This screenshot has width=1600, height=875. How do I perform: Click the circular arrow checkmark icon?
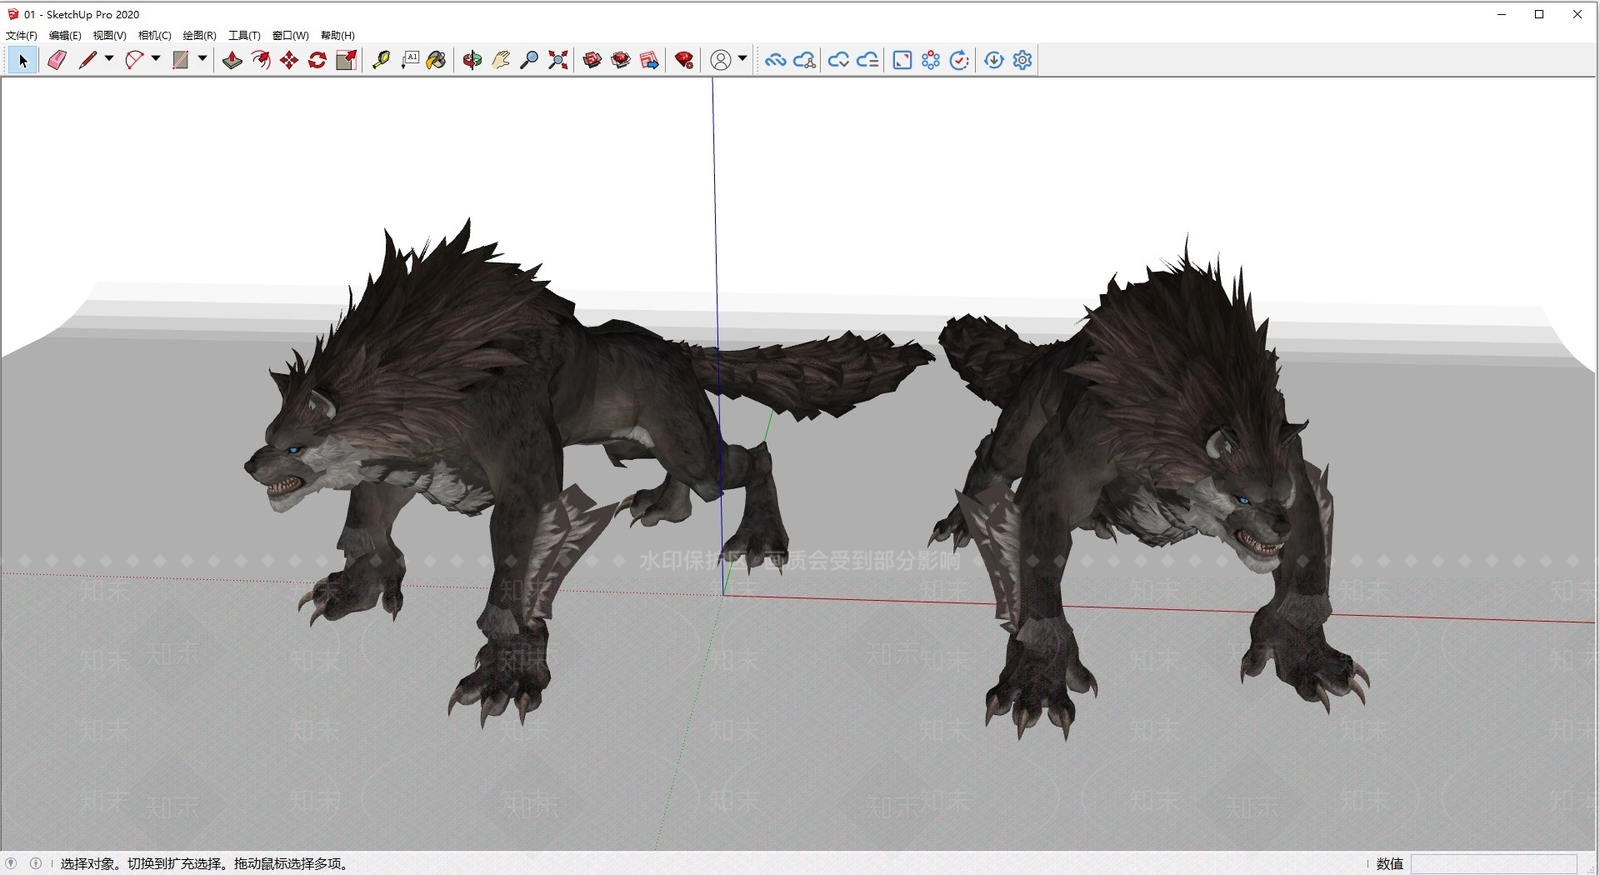tap(959, 61)
